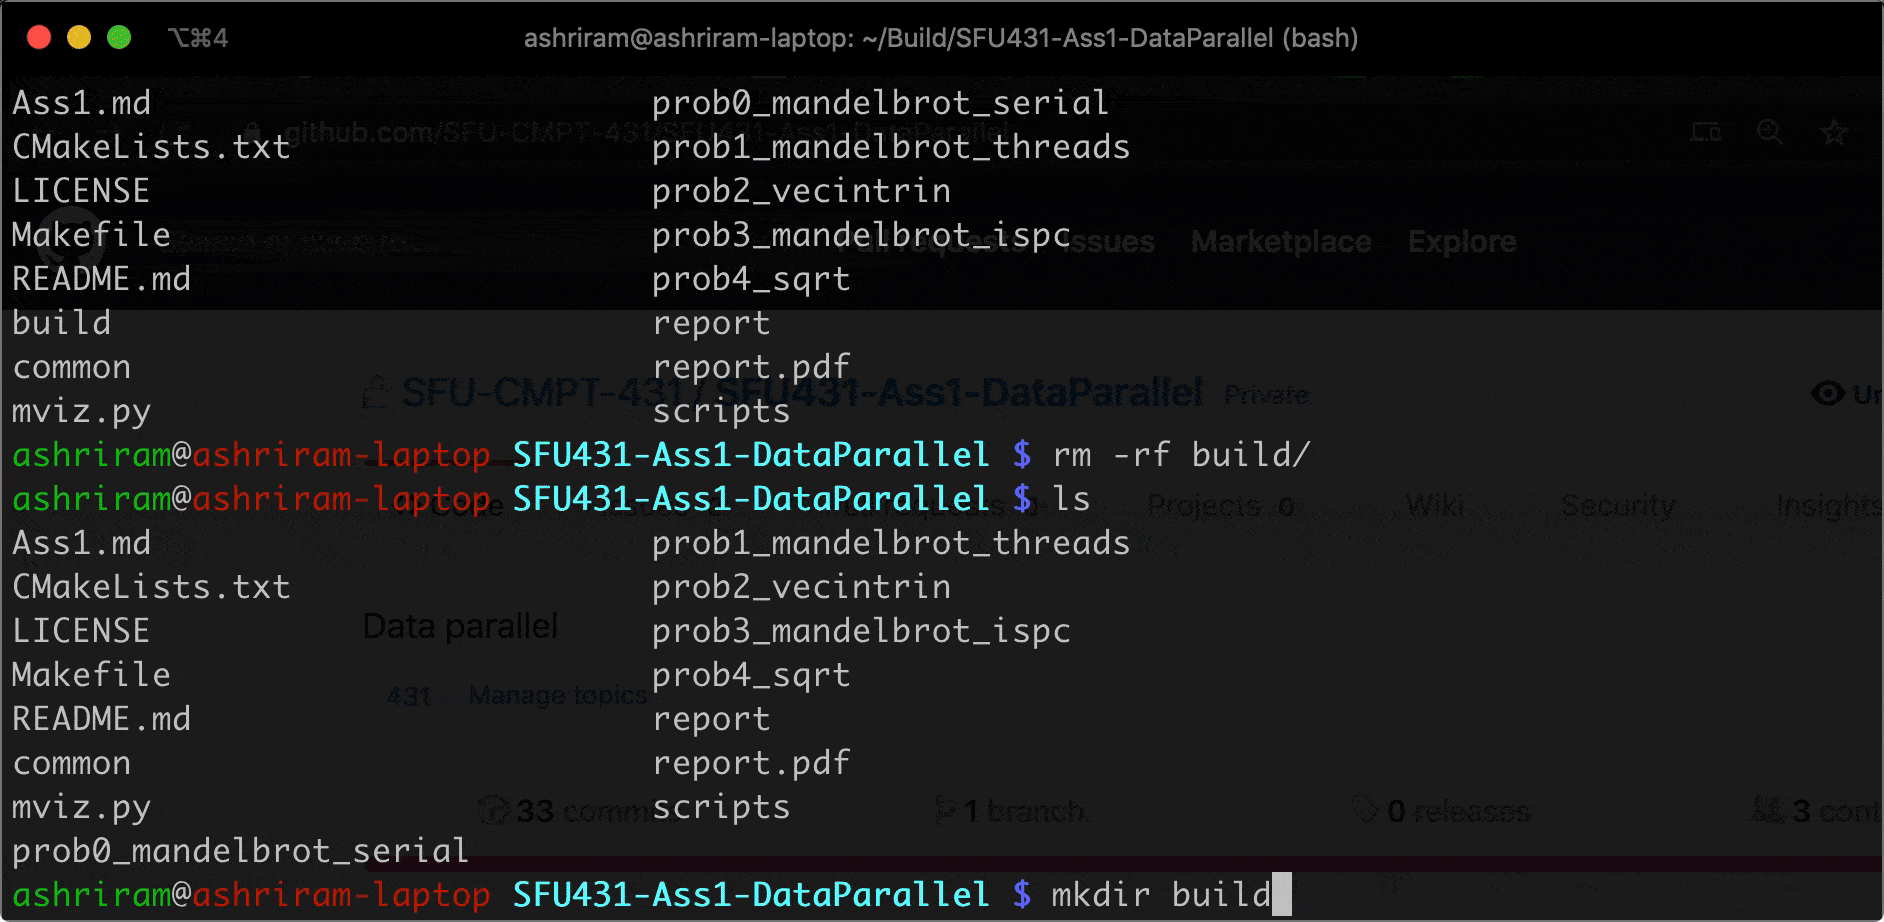This screenshot has width=1884, height=922.
Task: Click the ⌥⌘4 window shortcut label
Action: click(198, 38)
